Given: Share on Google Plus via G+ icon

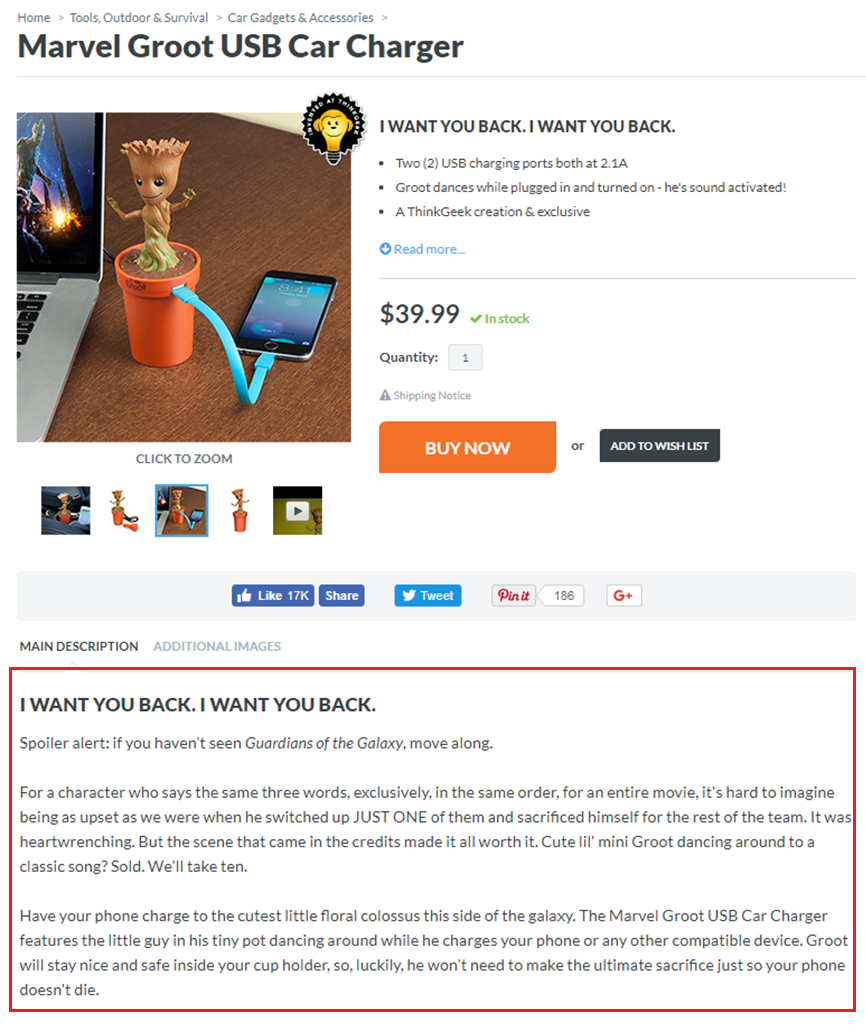Looking at the screenshot, I should coord(623,596).
